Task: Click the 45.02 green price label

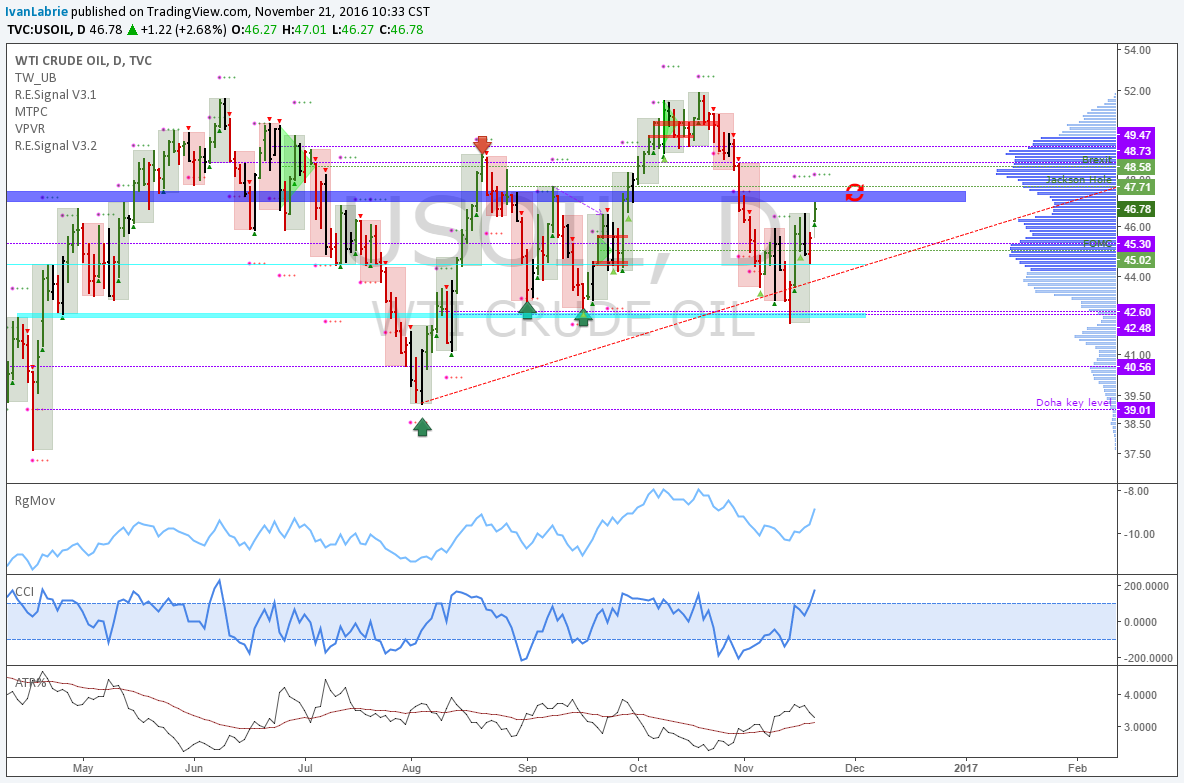Action: pyautogui.click(x=1137, y=260)
